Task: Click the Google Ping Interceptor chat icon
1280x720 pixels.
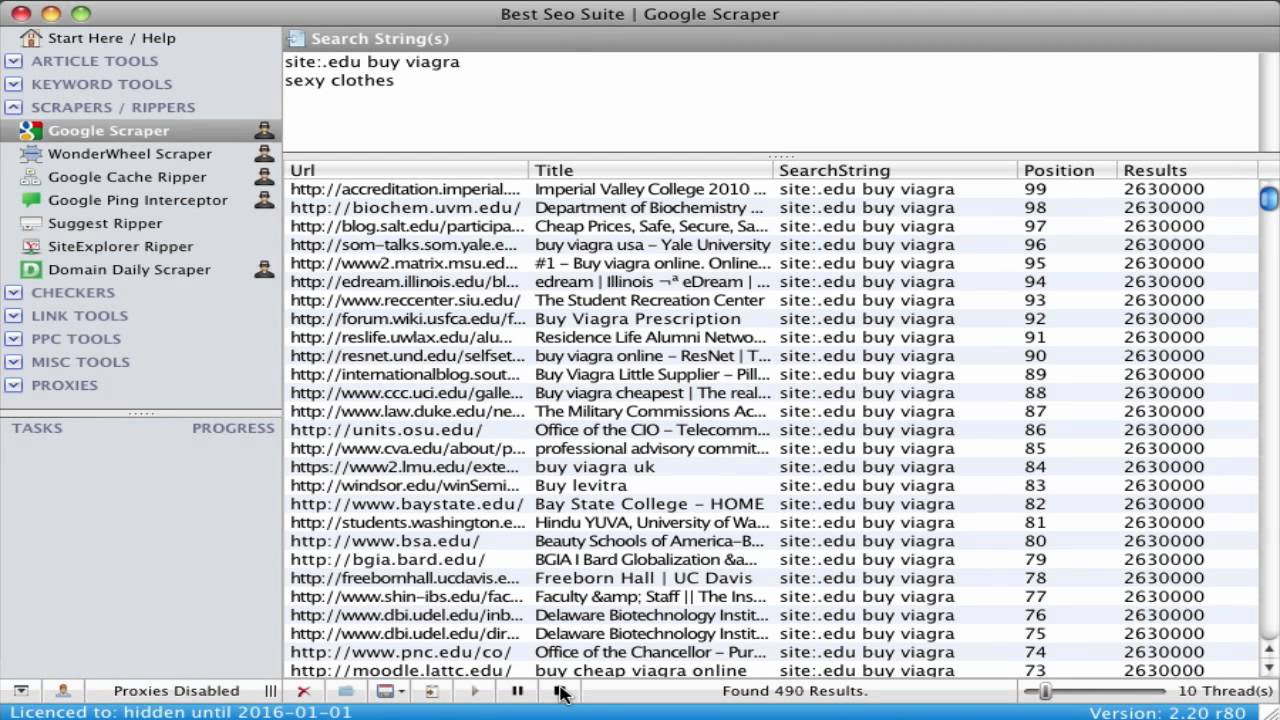Action: tap(31, 200)
